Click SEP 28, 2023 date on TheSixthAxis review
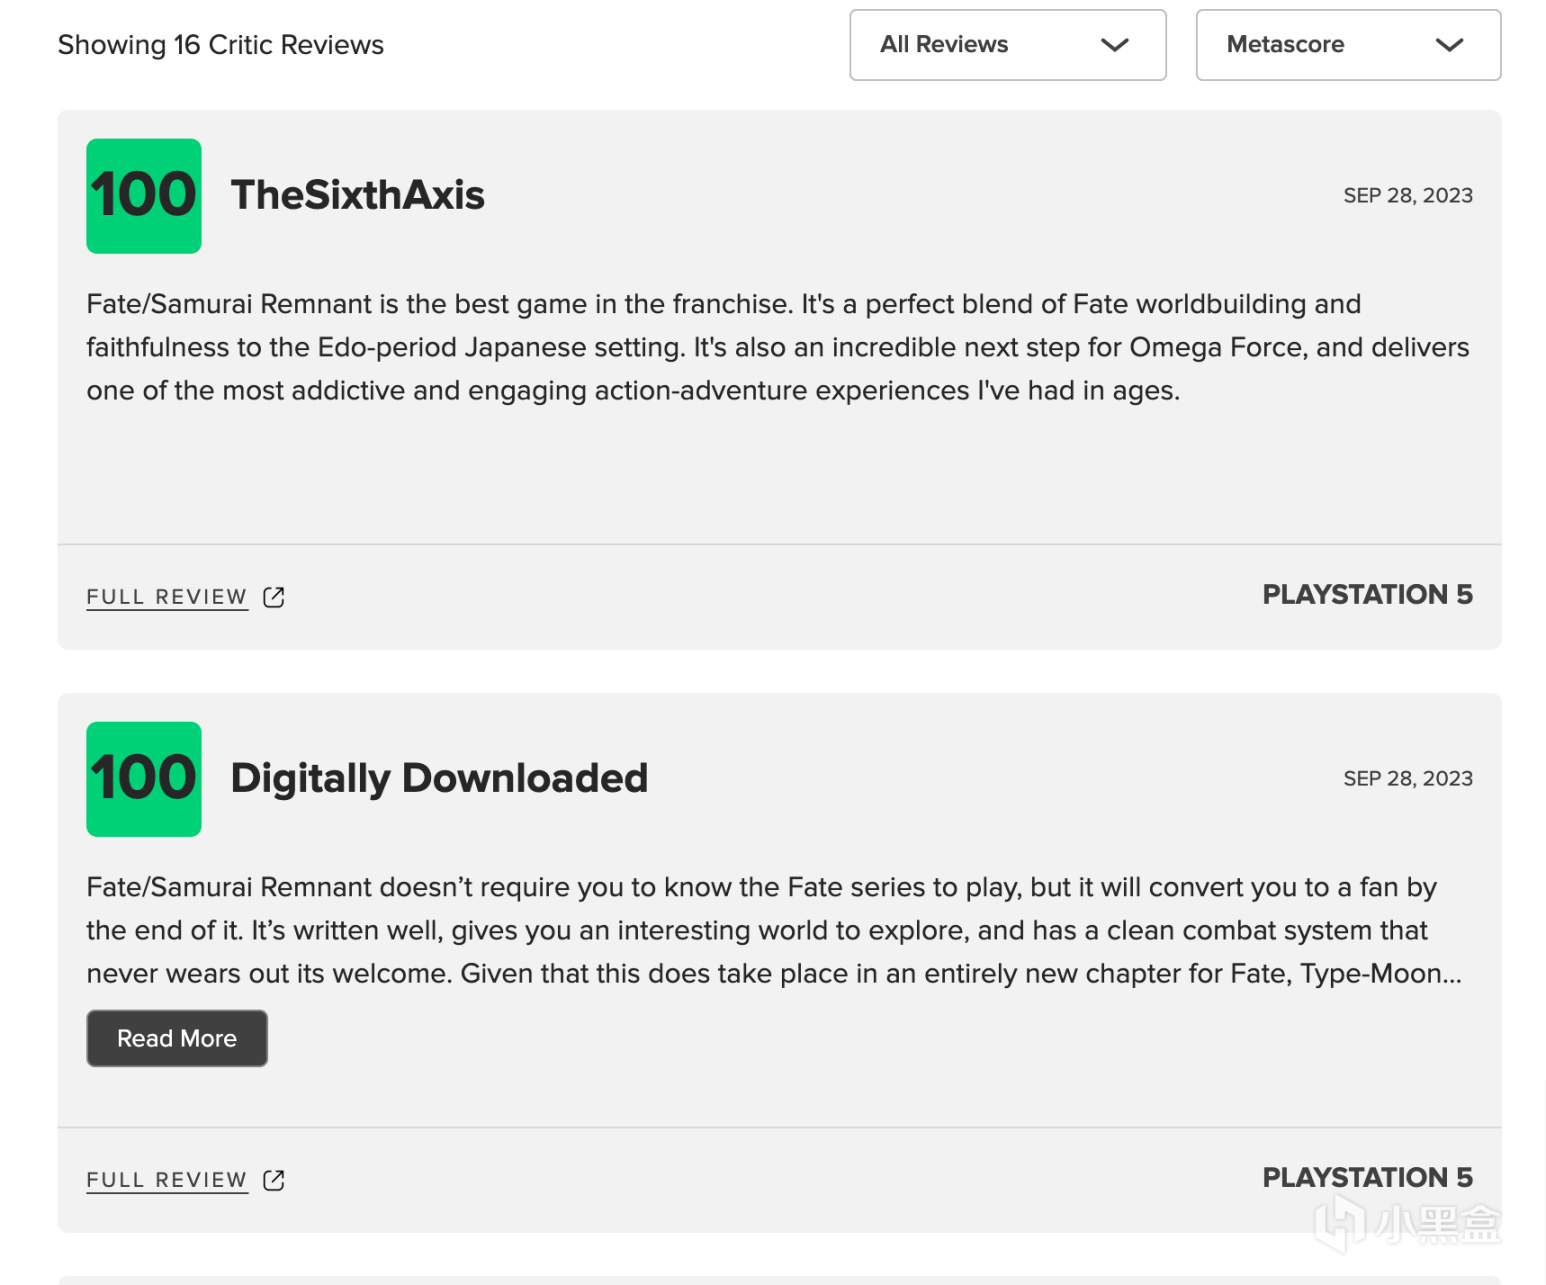The height and width of the screenshot is (1285, 1546). click(1408, 195)
